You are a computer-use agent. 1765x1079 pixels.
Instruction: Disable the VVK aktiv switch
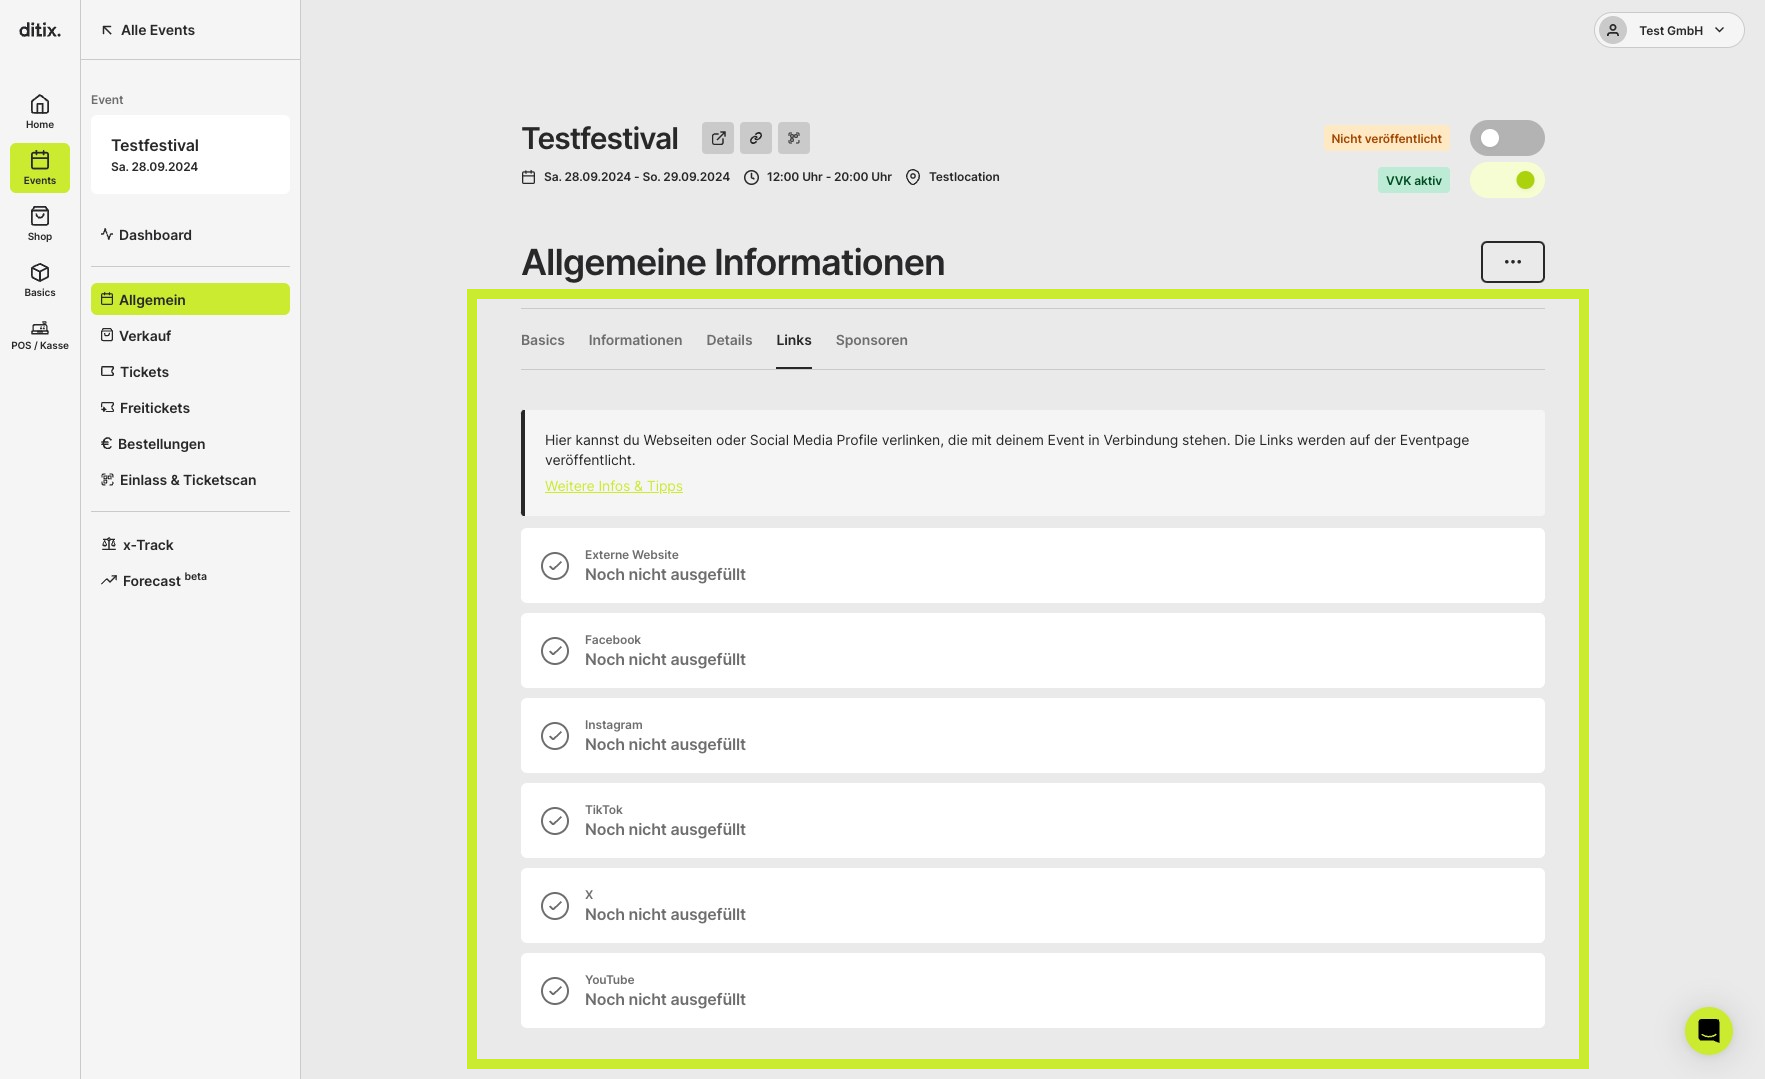pos(1507,180)
